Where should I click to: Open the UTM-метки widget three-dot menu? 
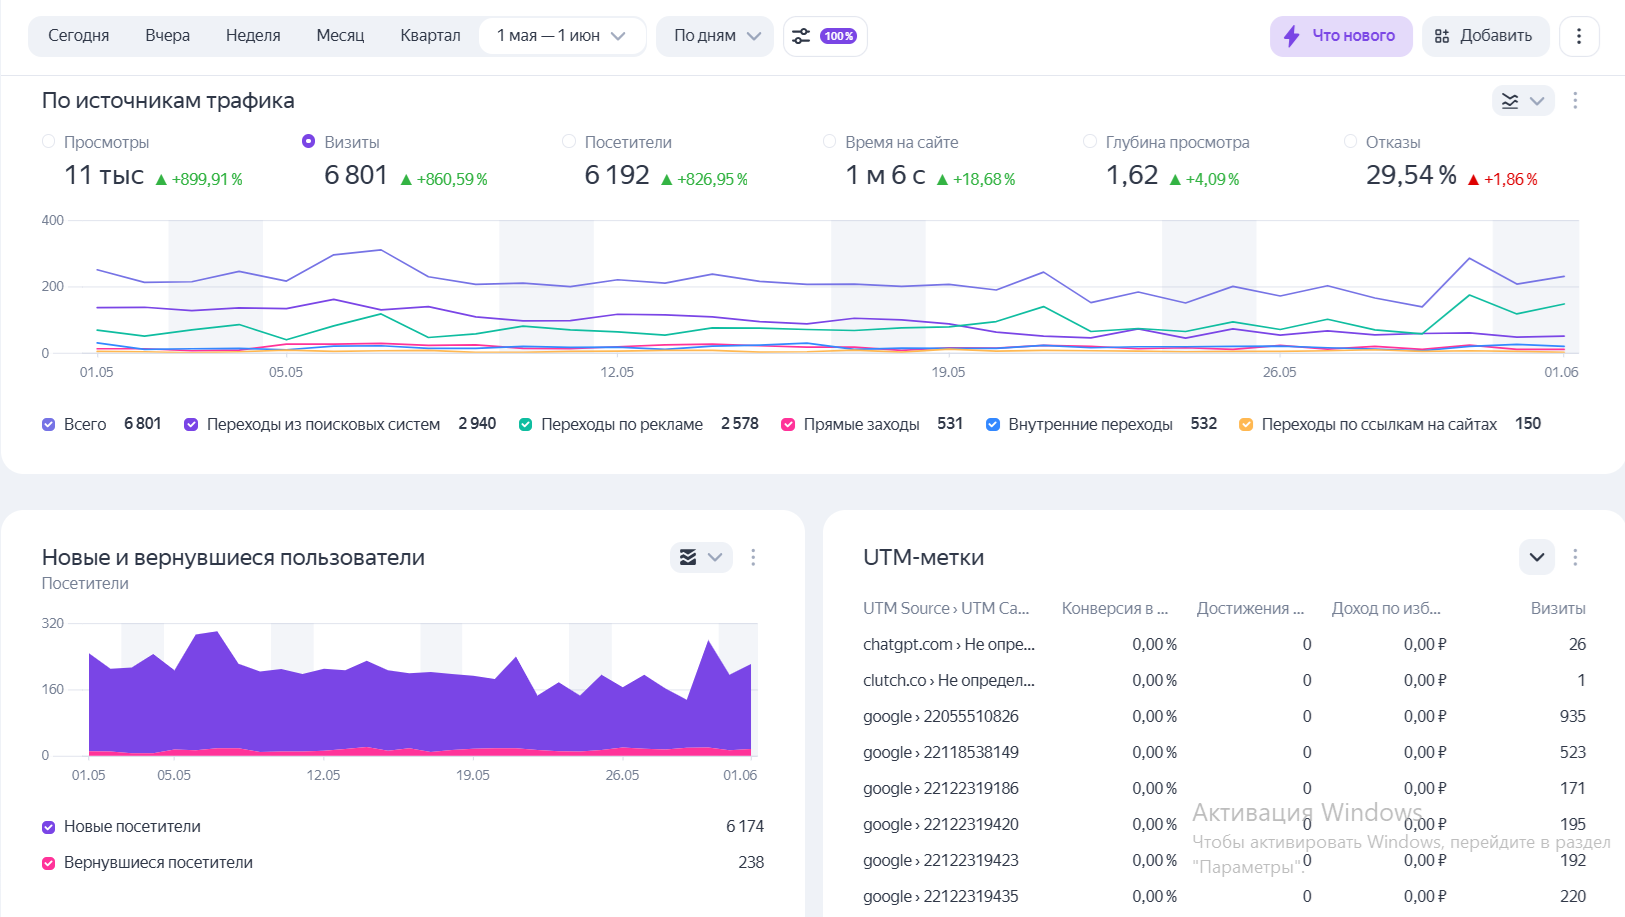pos(1575,557)
